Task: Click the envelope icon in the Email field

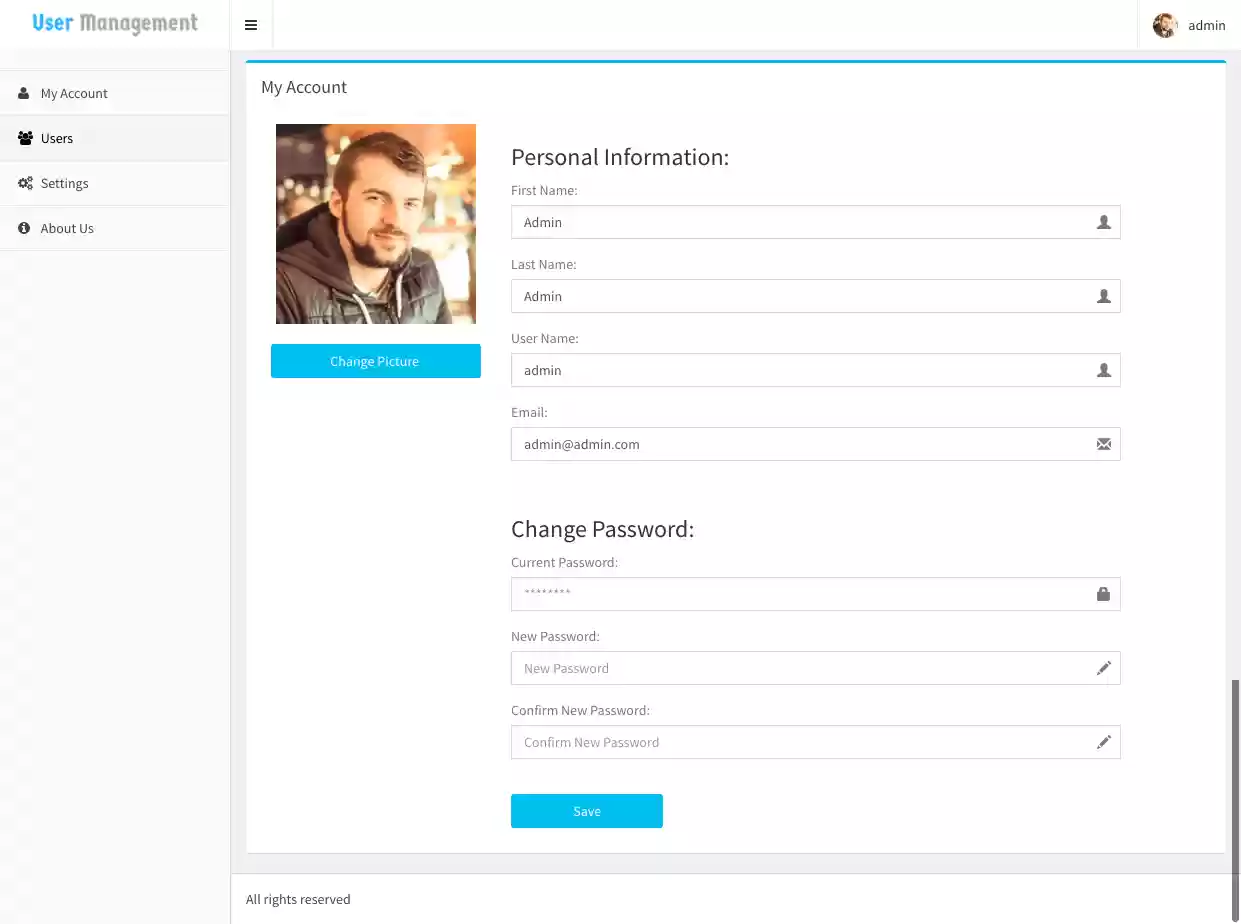Action: coord(1103,444)
